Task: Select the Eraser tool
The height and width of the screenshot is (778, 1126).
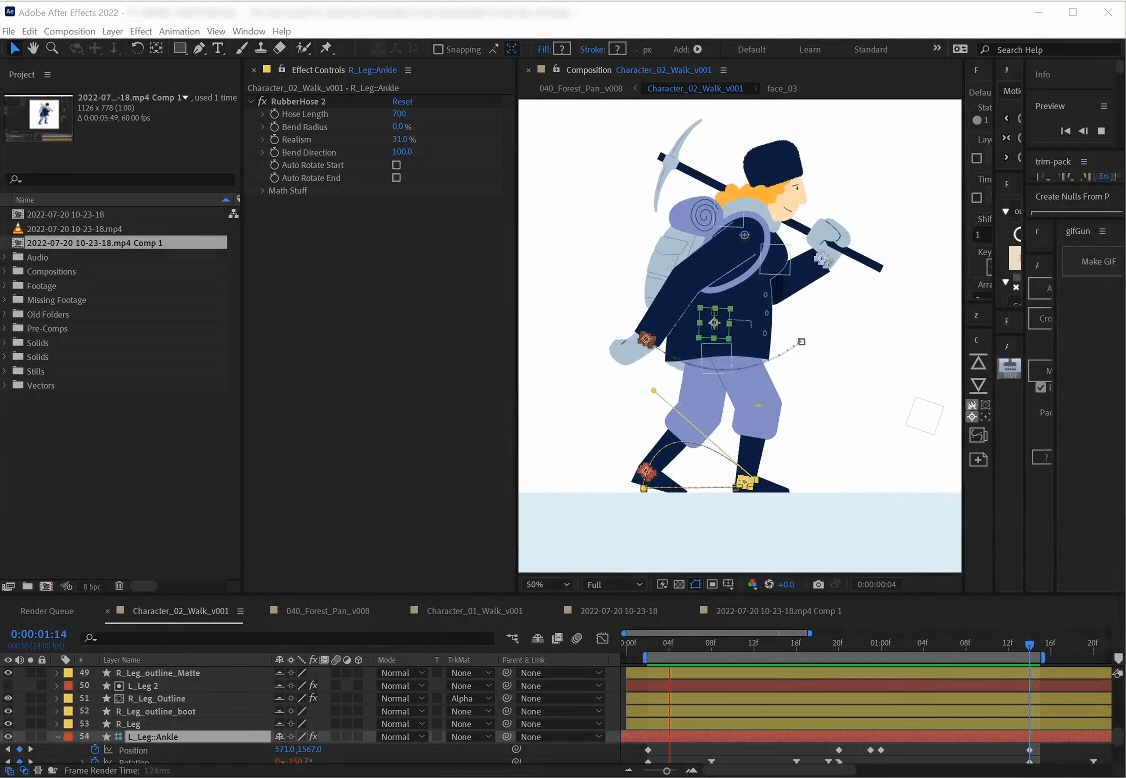Action: coord(279,48)
